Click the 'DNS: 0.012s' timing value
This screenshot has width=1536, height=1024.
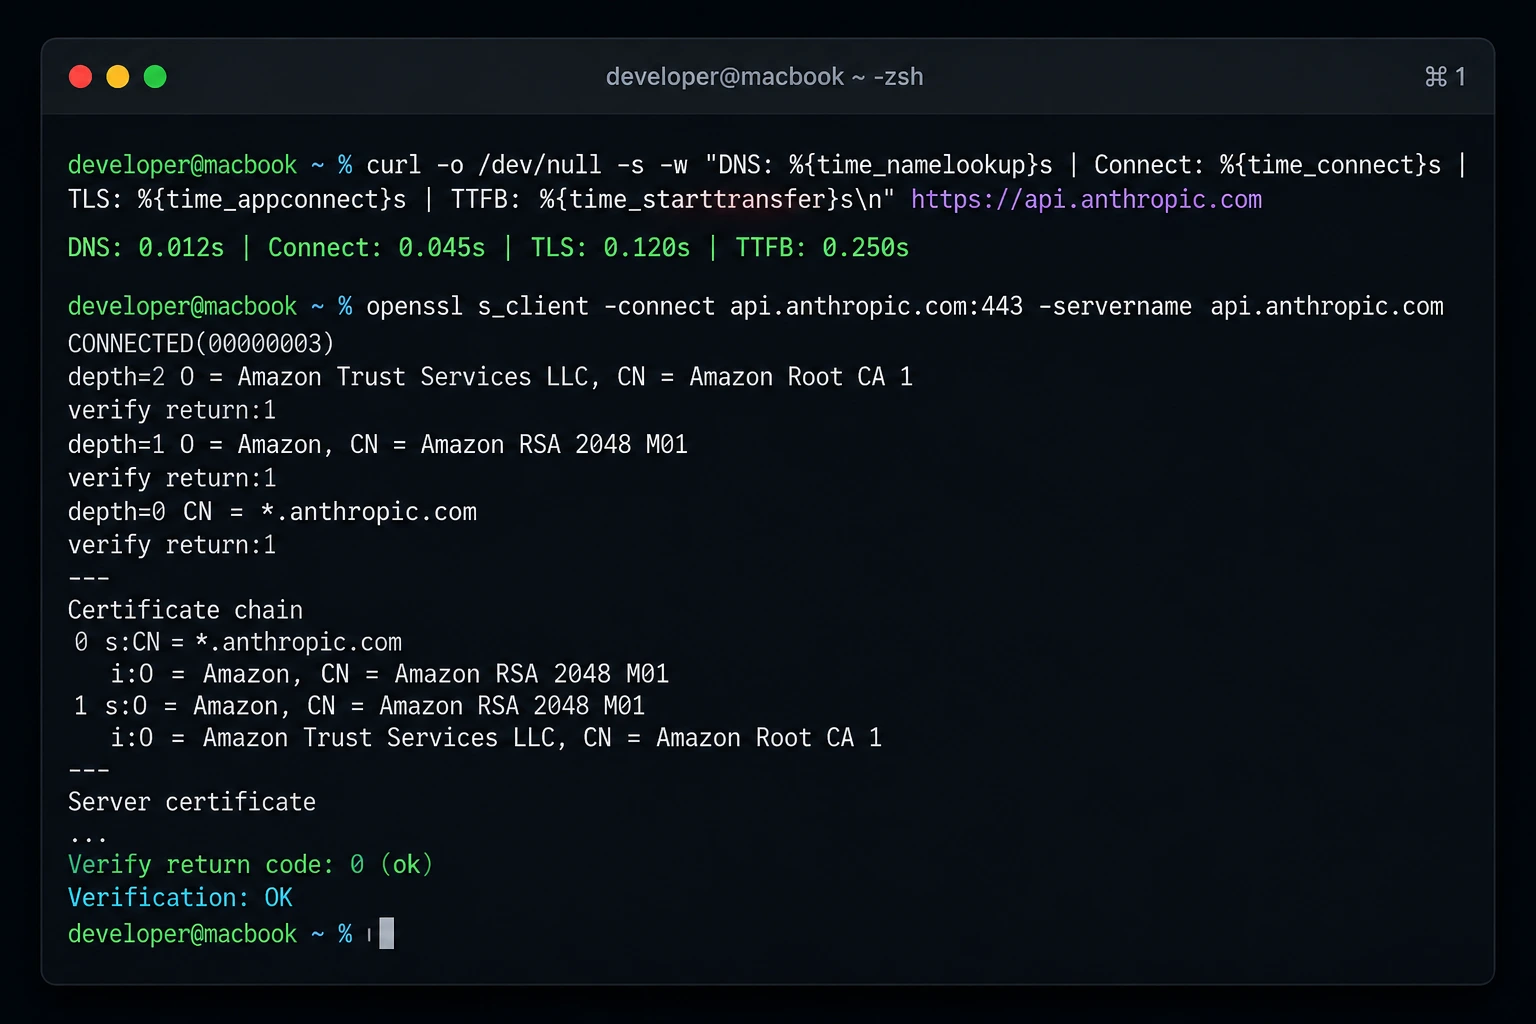click(x=146, y=247)
